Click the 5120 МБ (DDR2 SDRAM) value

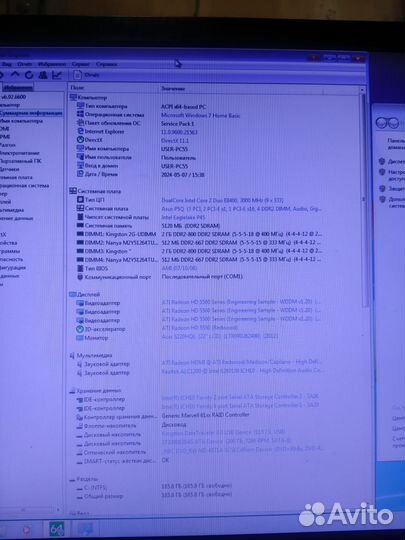[190, 226]
